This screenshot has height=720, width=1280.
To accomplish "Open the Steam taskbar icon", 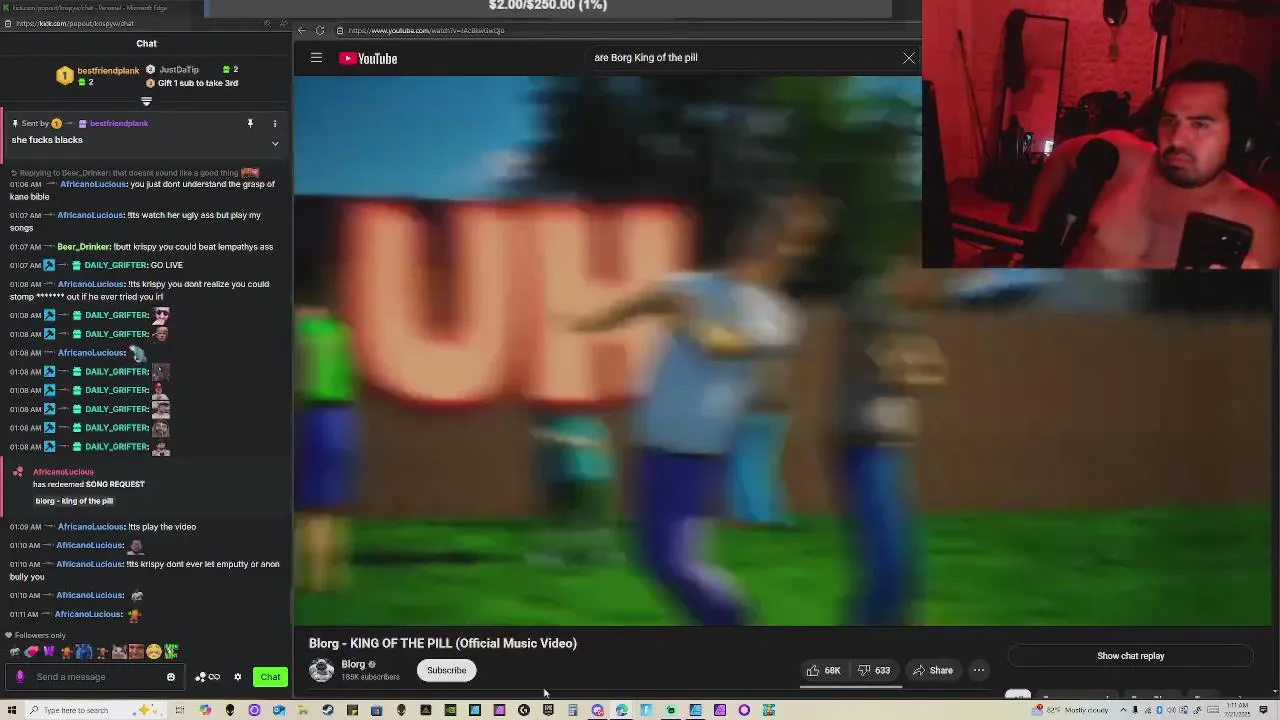I will tap(328, 710).
